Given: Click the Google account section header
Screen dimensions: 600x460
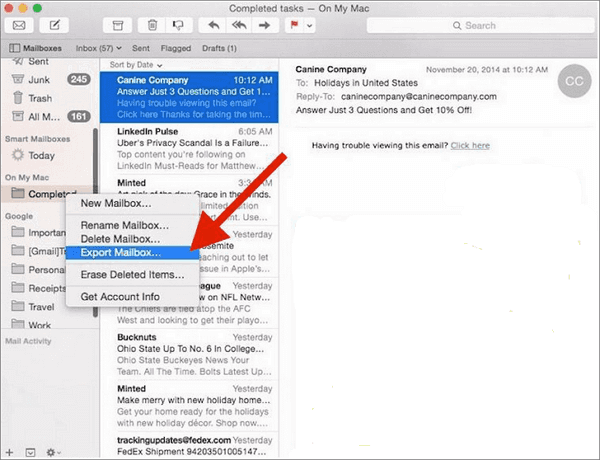Looking at the screenshot, I should point(19,216).
